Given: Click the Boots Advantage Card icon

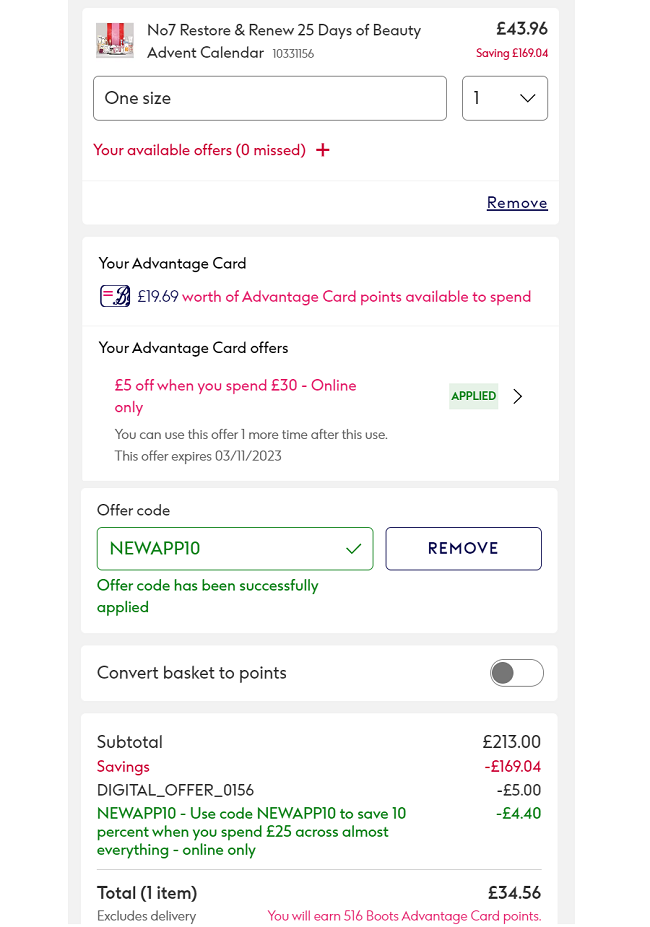Looking at the screenshot, I should [x=114, y=296].
